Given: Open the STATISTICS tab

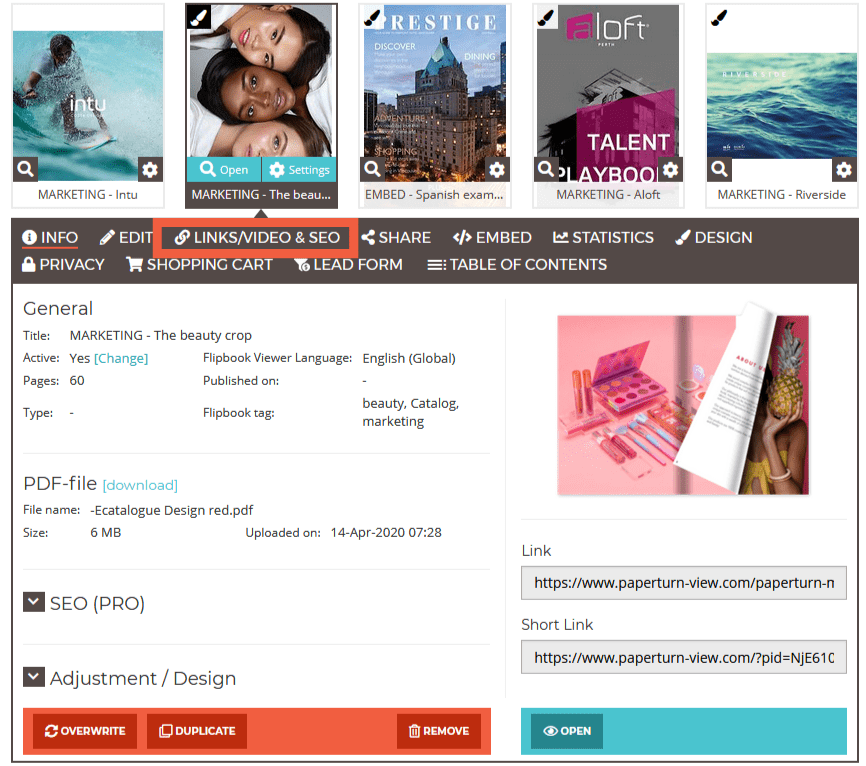Looking at the screenshot, I should pyautogui.click(x=603, y=238).
